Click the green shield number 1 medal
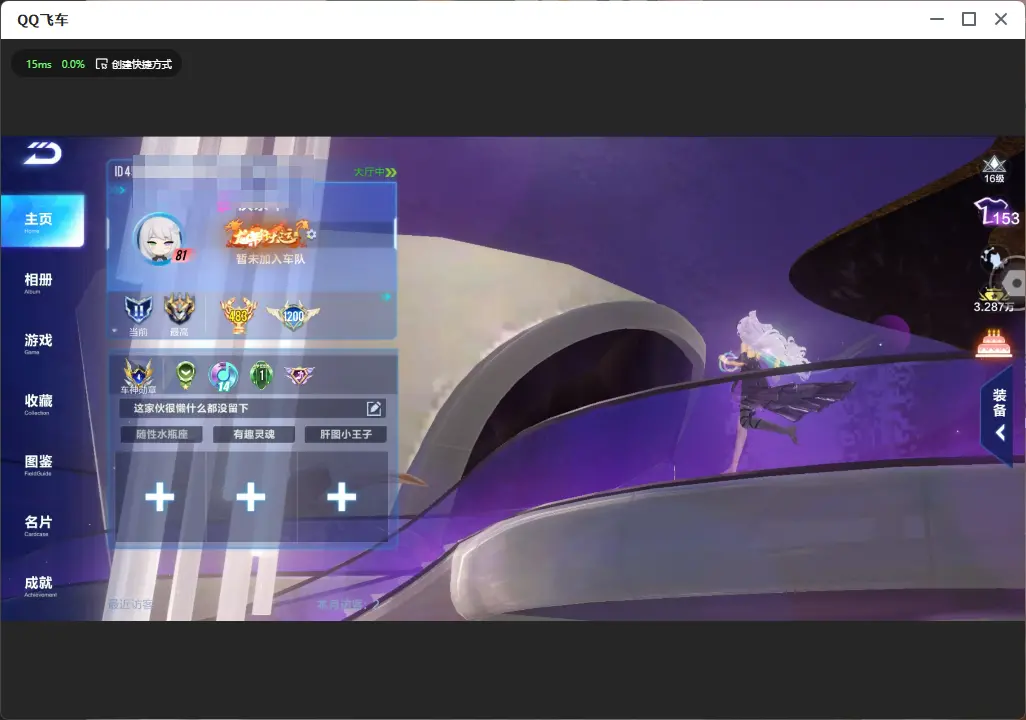The height and width of the screenshot is (720, 1026). pyautogui.click(x=262, y=375)
